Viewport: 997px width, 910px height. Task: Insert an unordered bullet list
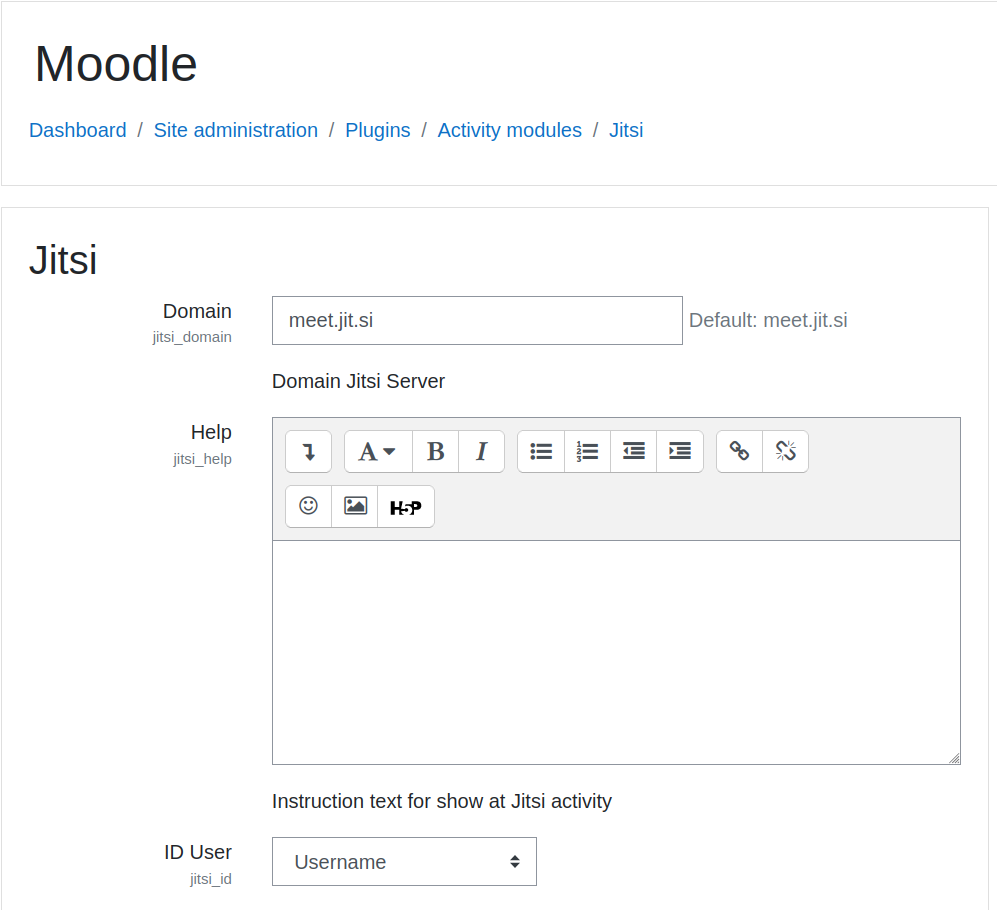pos(541,452)
